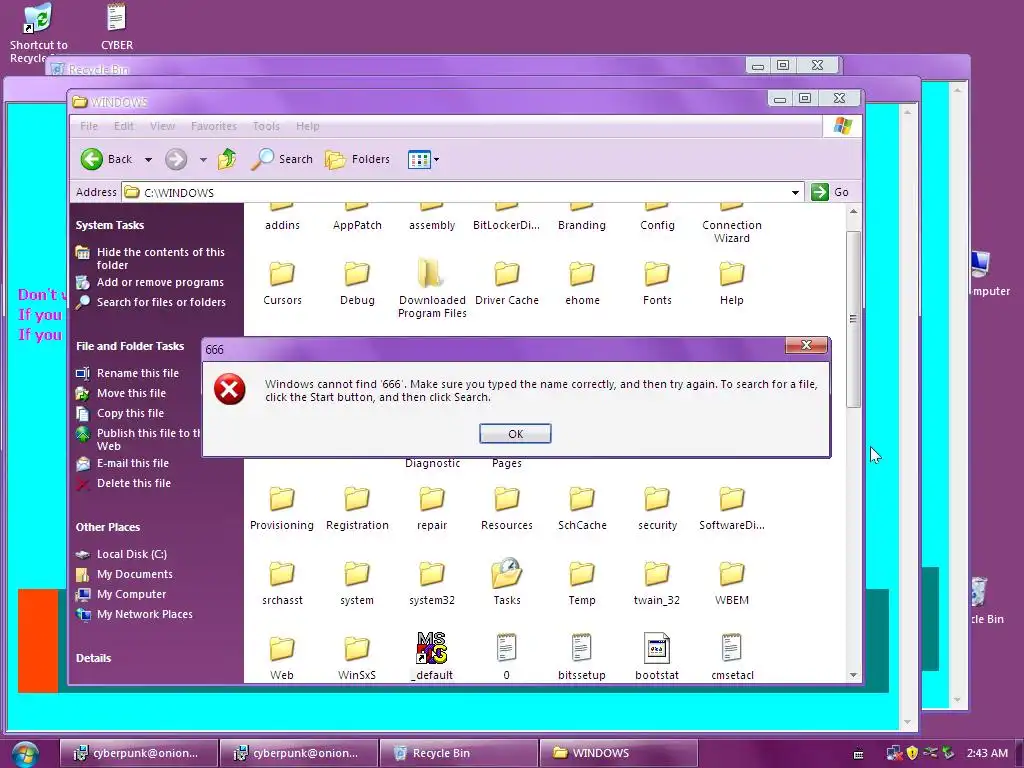Click Add or remove programs link
The width and height of the screenshot is (1024, 768).
tap(160, 282)
